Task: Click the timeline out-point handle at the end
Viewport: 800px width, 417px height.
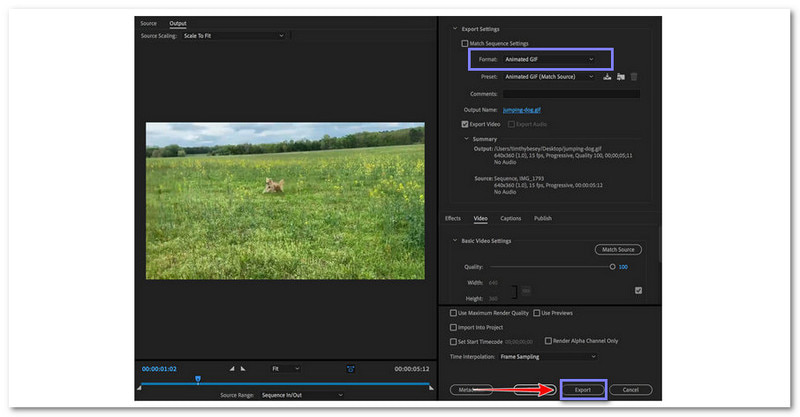Action: tap(432, 388)
